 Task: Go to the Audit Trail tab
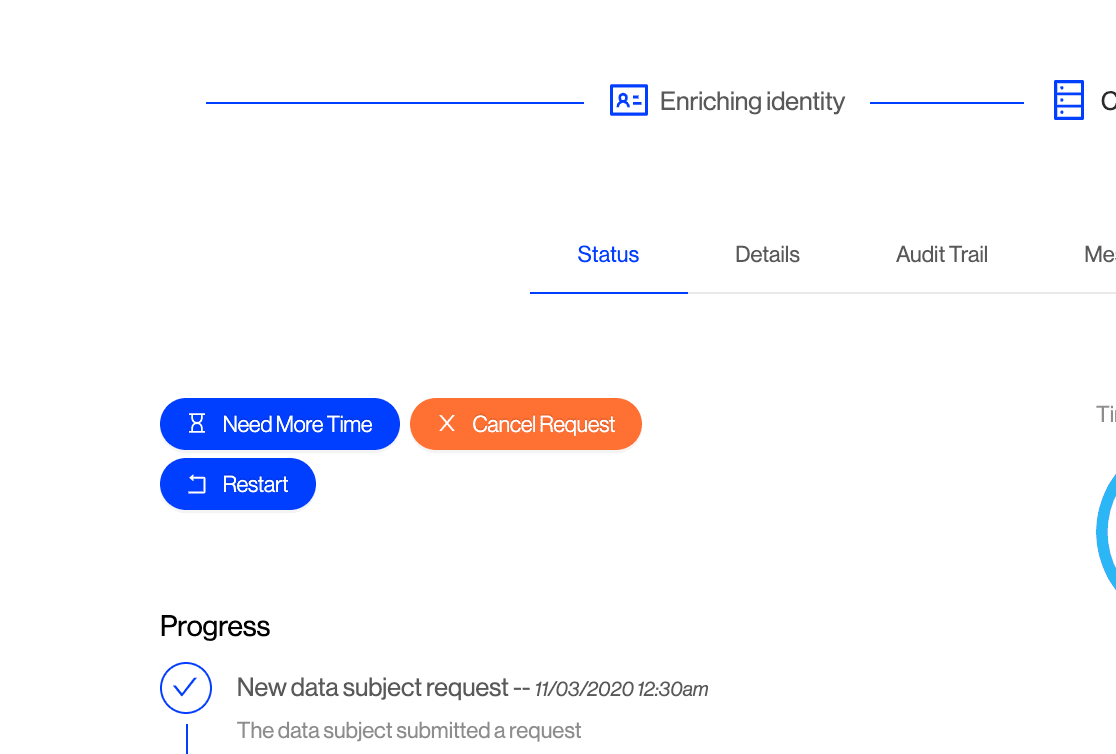(941, 254)
